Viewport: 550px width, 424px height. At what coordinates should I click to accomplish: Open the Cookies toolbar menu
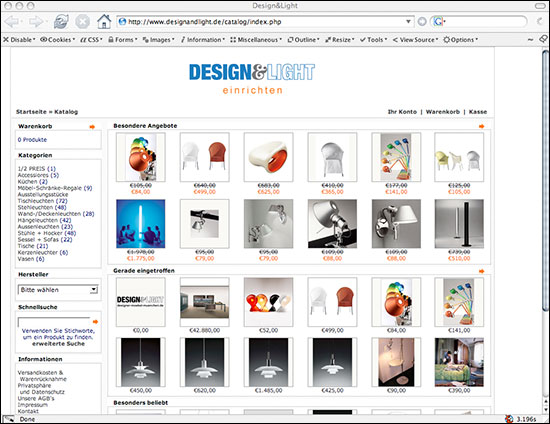pyautogui.click(x=58, y=40)
